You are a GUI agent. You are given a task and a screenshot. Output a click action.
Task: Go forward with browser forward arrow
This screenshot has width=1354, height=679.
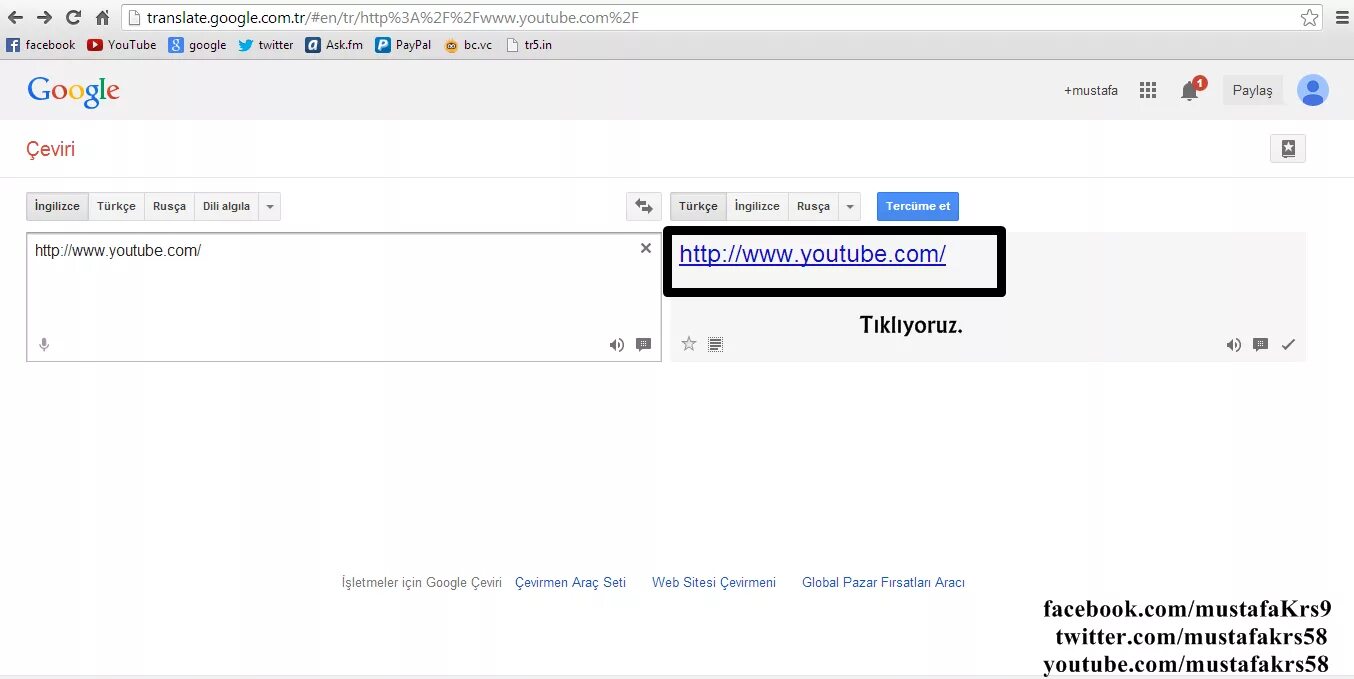coord(44,17)
